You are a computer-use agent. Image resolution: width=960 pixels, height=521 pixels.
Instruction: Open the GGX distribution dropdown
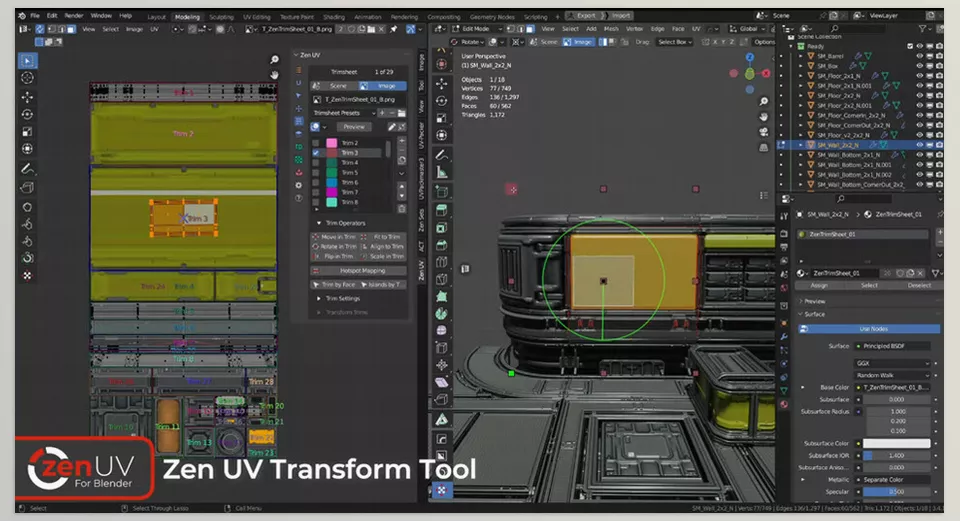[x=892, y=363]
